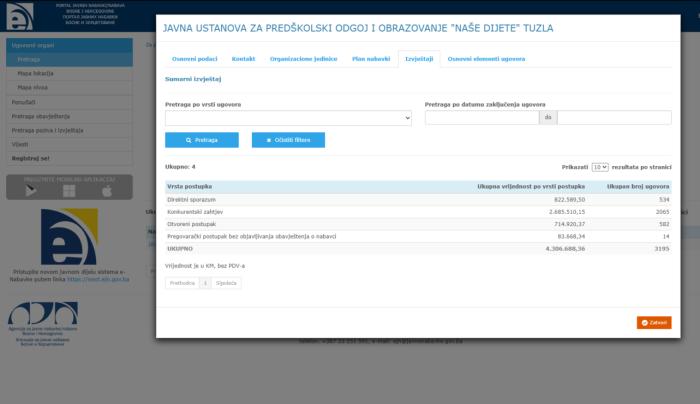The image size is (700, 404).
Task: Click Ukupna vrijednost po vrsti postupka header
Action: tap(531, 186)
